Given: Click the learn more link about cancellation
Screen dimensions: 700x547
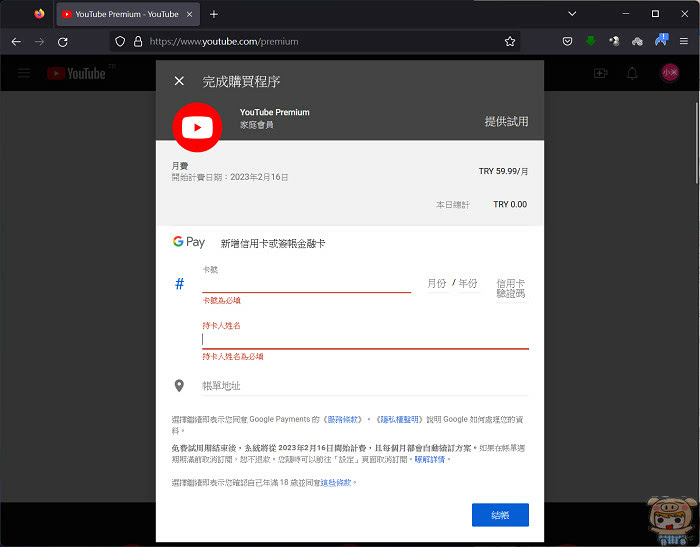Looking at the screenshot, I should pos(430,459).
